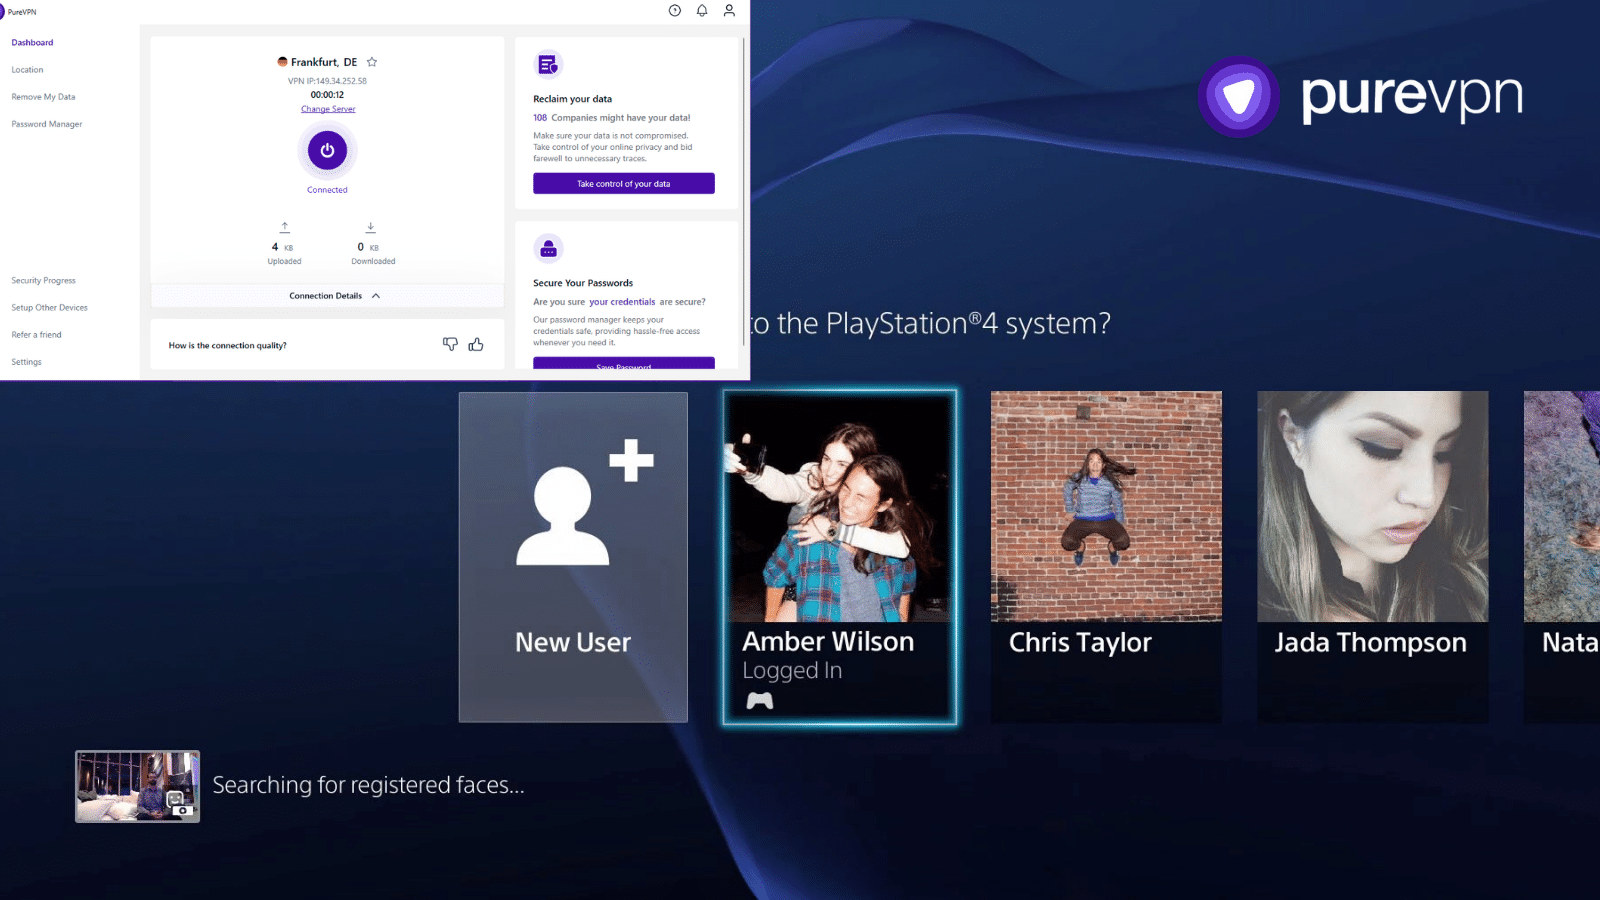The height and width of the screenshot is (900, 1600).
Task: Toggle the VPN power button off
Action: click(x=327, y=151)
